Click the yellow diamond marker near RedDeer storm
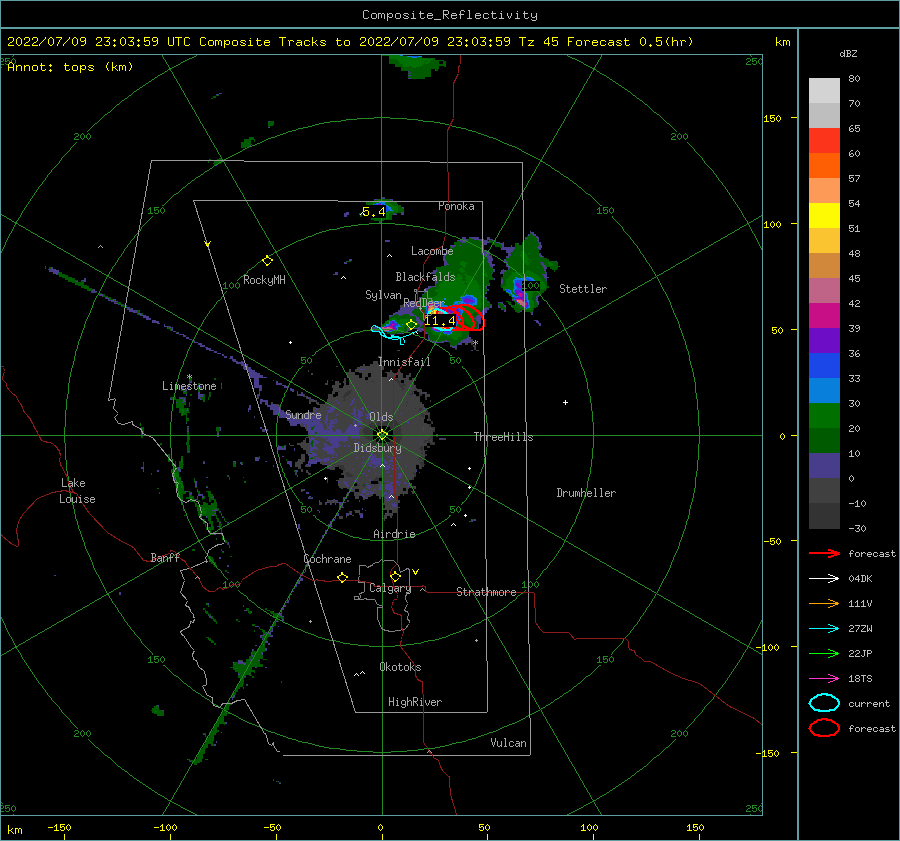 click(411, 325)
